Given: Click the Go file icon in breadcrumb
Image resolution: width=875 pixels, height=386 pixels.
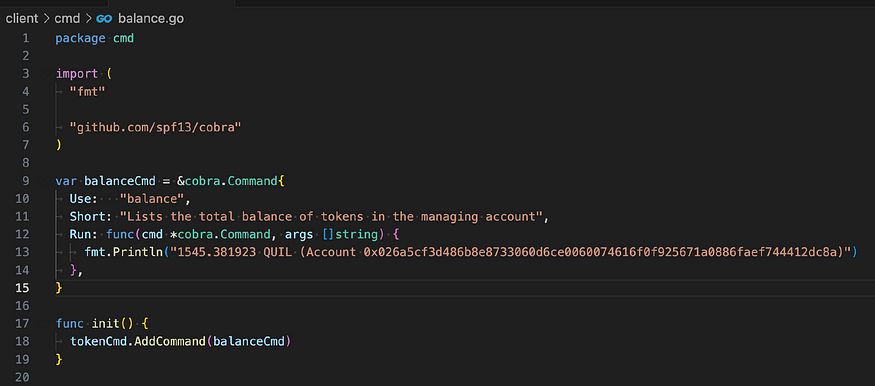Looking at the screenshot, I should (104, 18).
